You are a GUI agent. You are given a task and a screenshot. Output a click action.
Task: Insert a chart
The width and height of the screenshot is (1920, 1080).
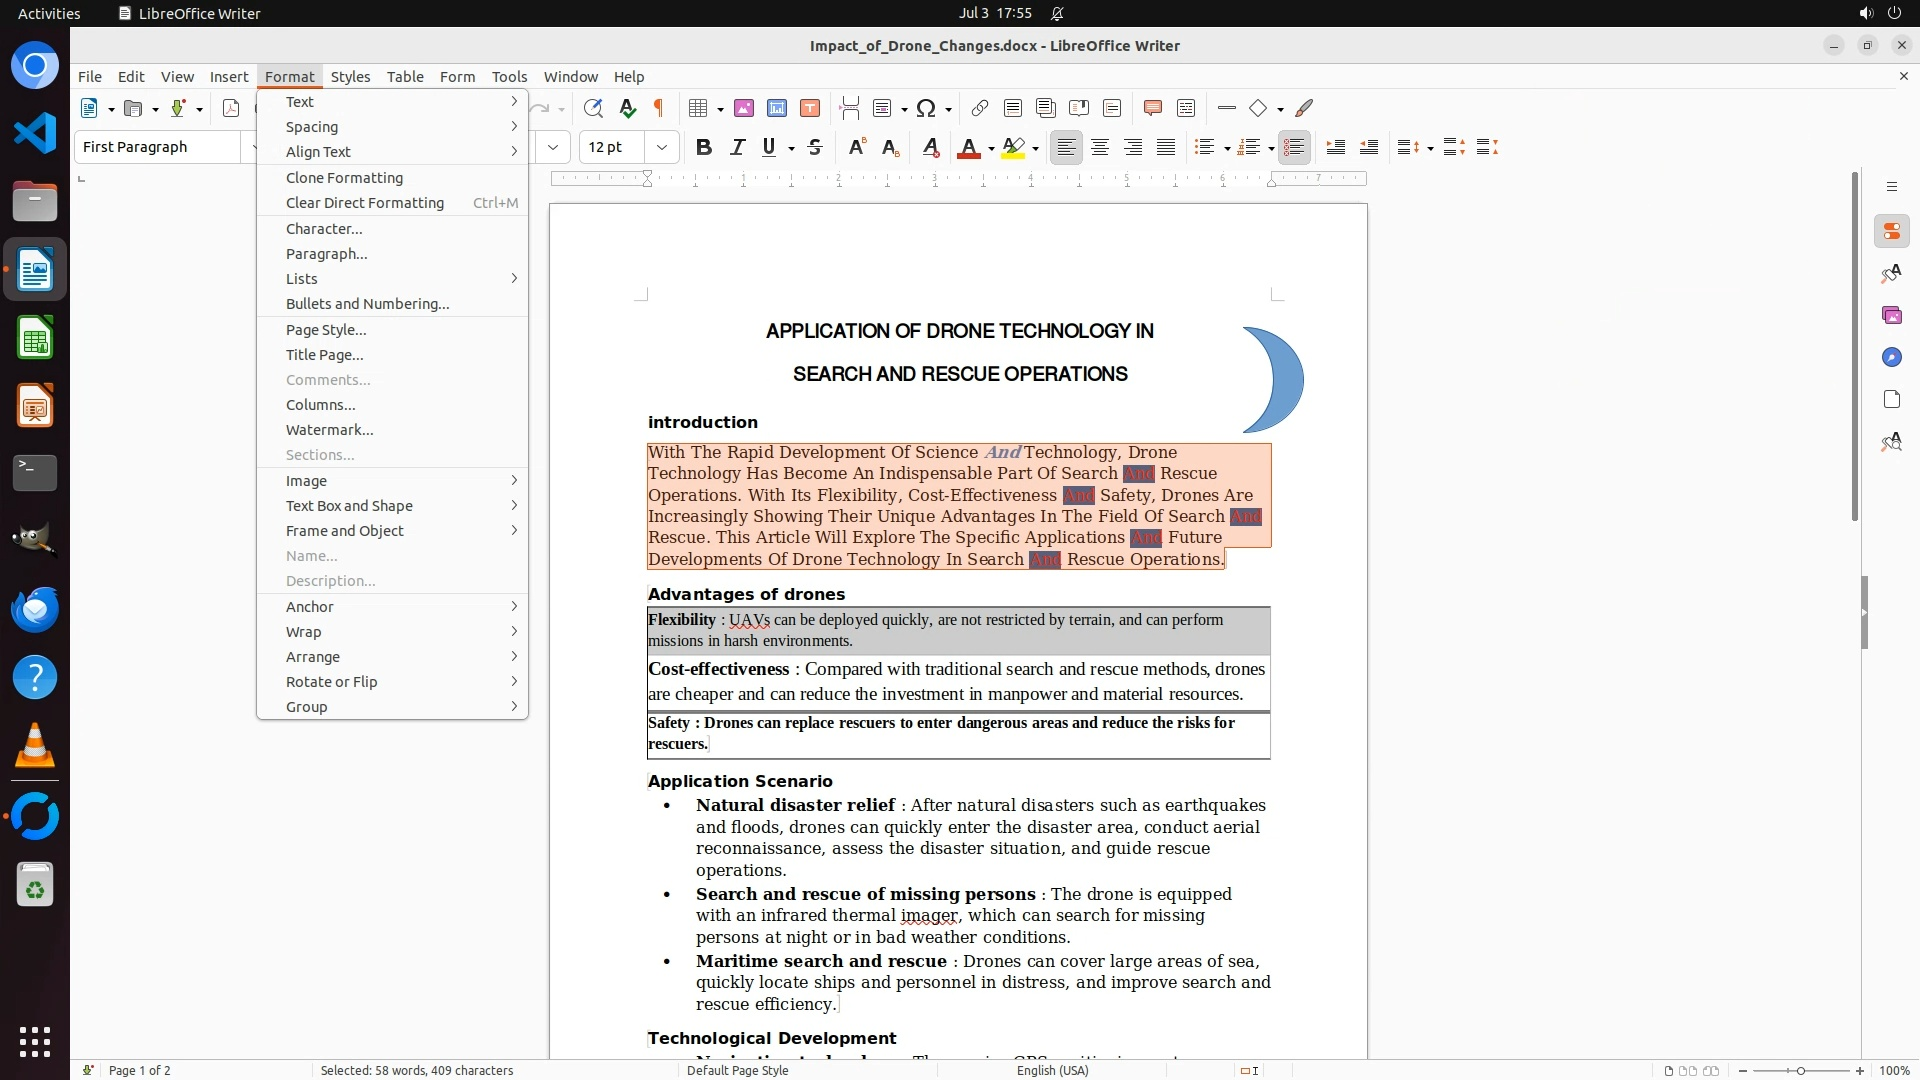[777, 108]
